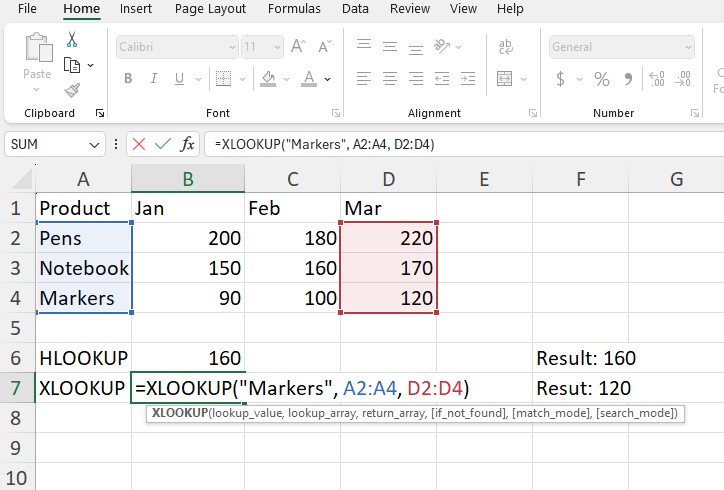
Task: Apply the Fill Color bucket swatch
Action: pyautogui.click(x=268, y=79)
